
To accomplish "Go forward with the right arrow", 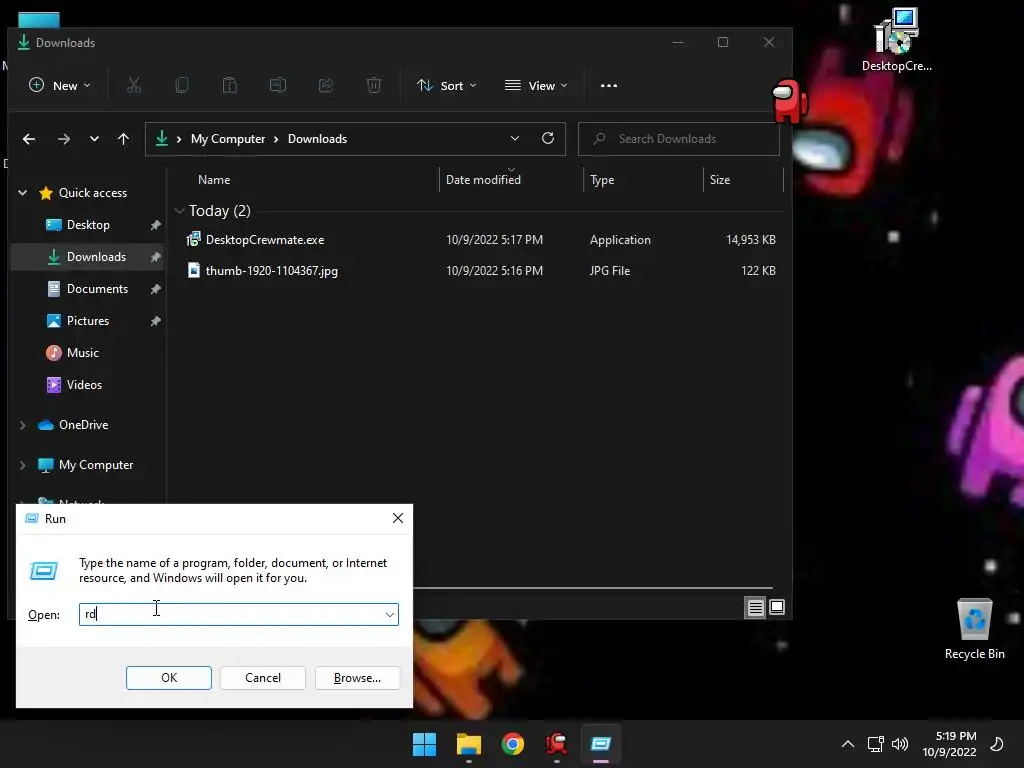I will click(x=63, y=138).
